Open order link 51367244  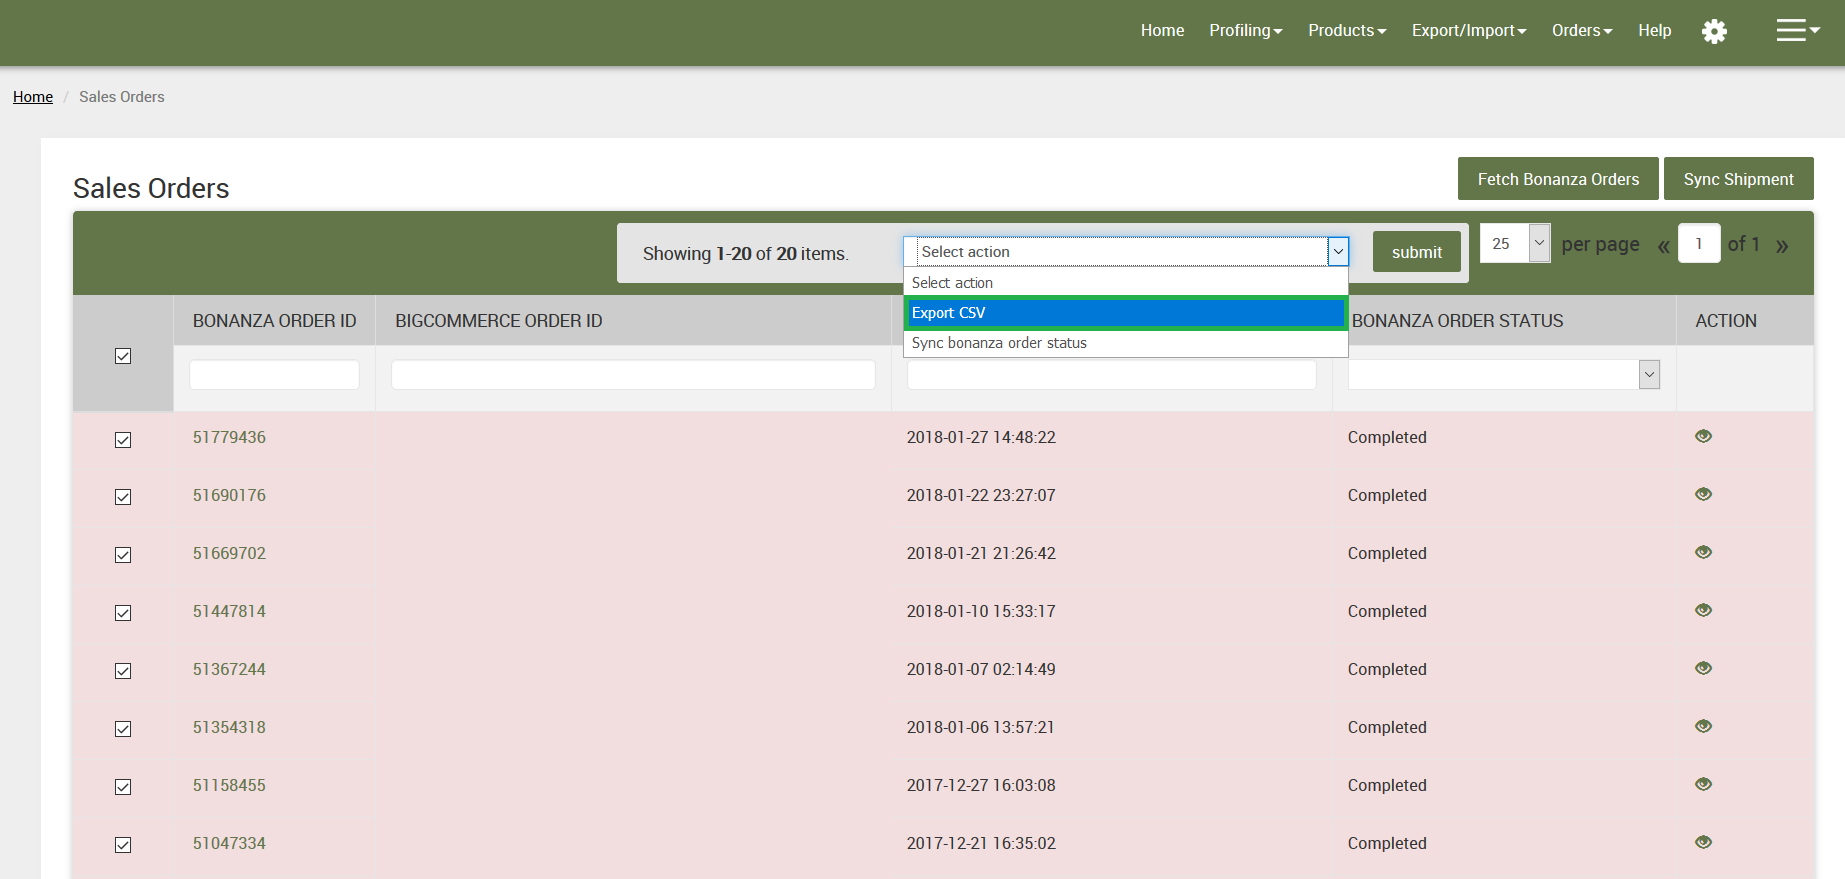click(229, 669)
